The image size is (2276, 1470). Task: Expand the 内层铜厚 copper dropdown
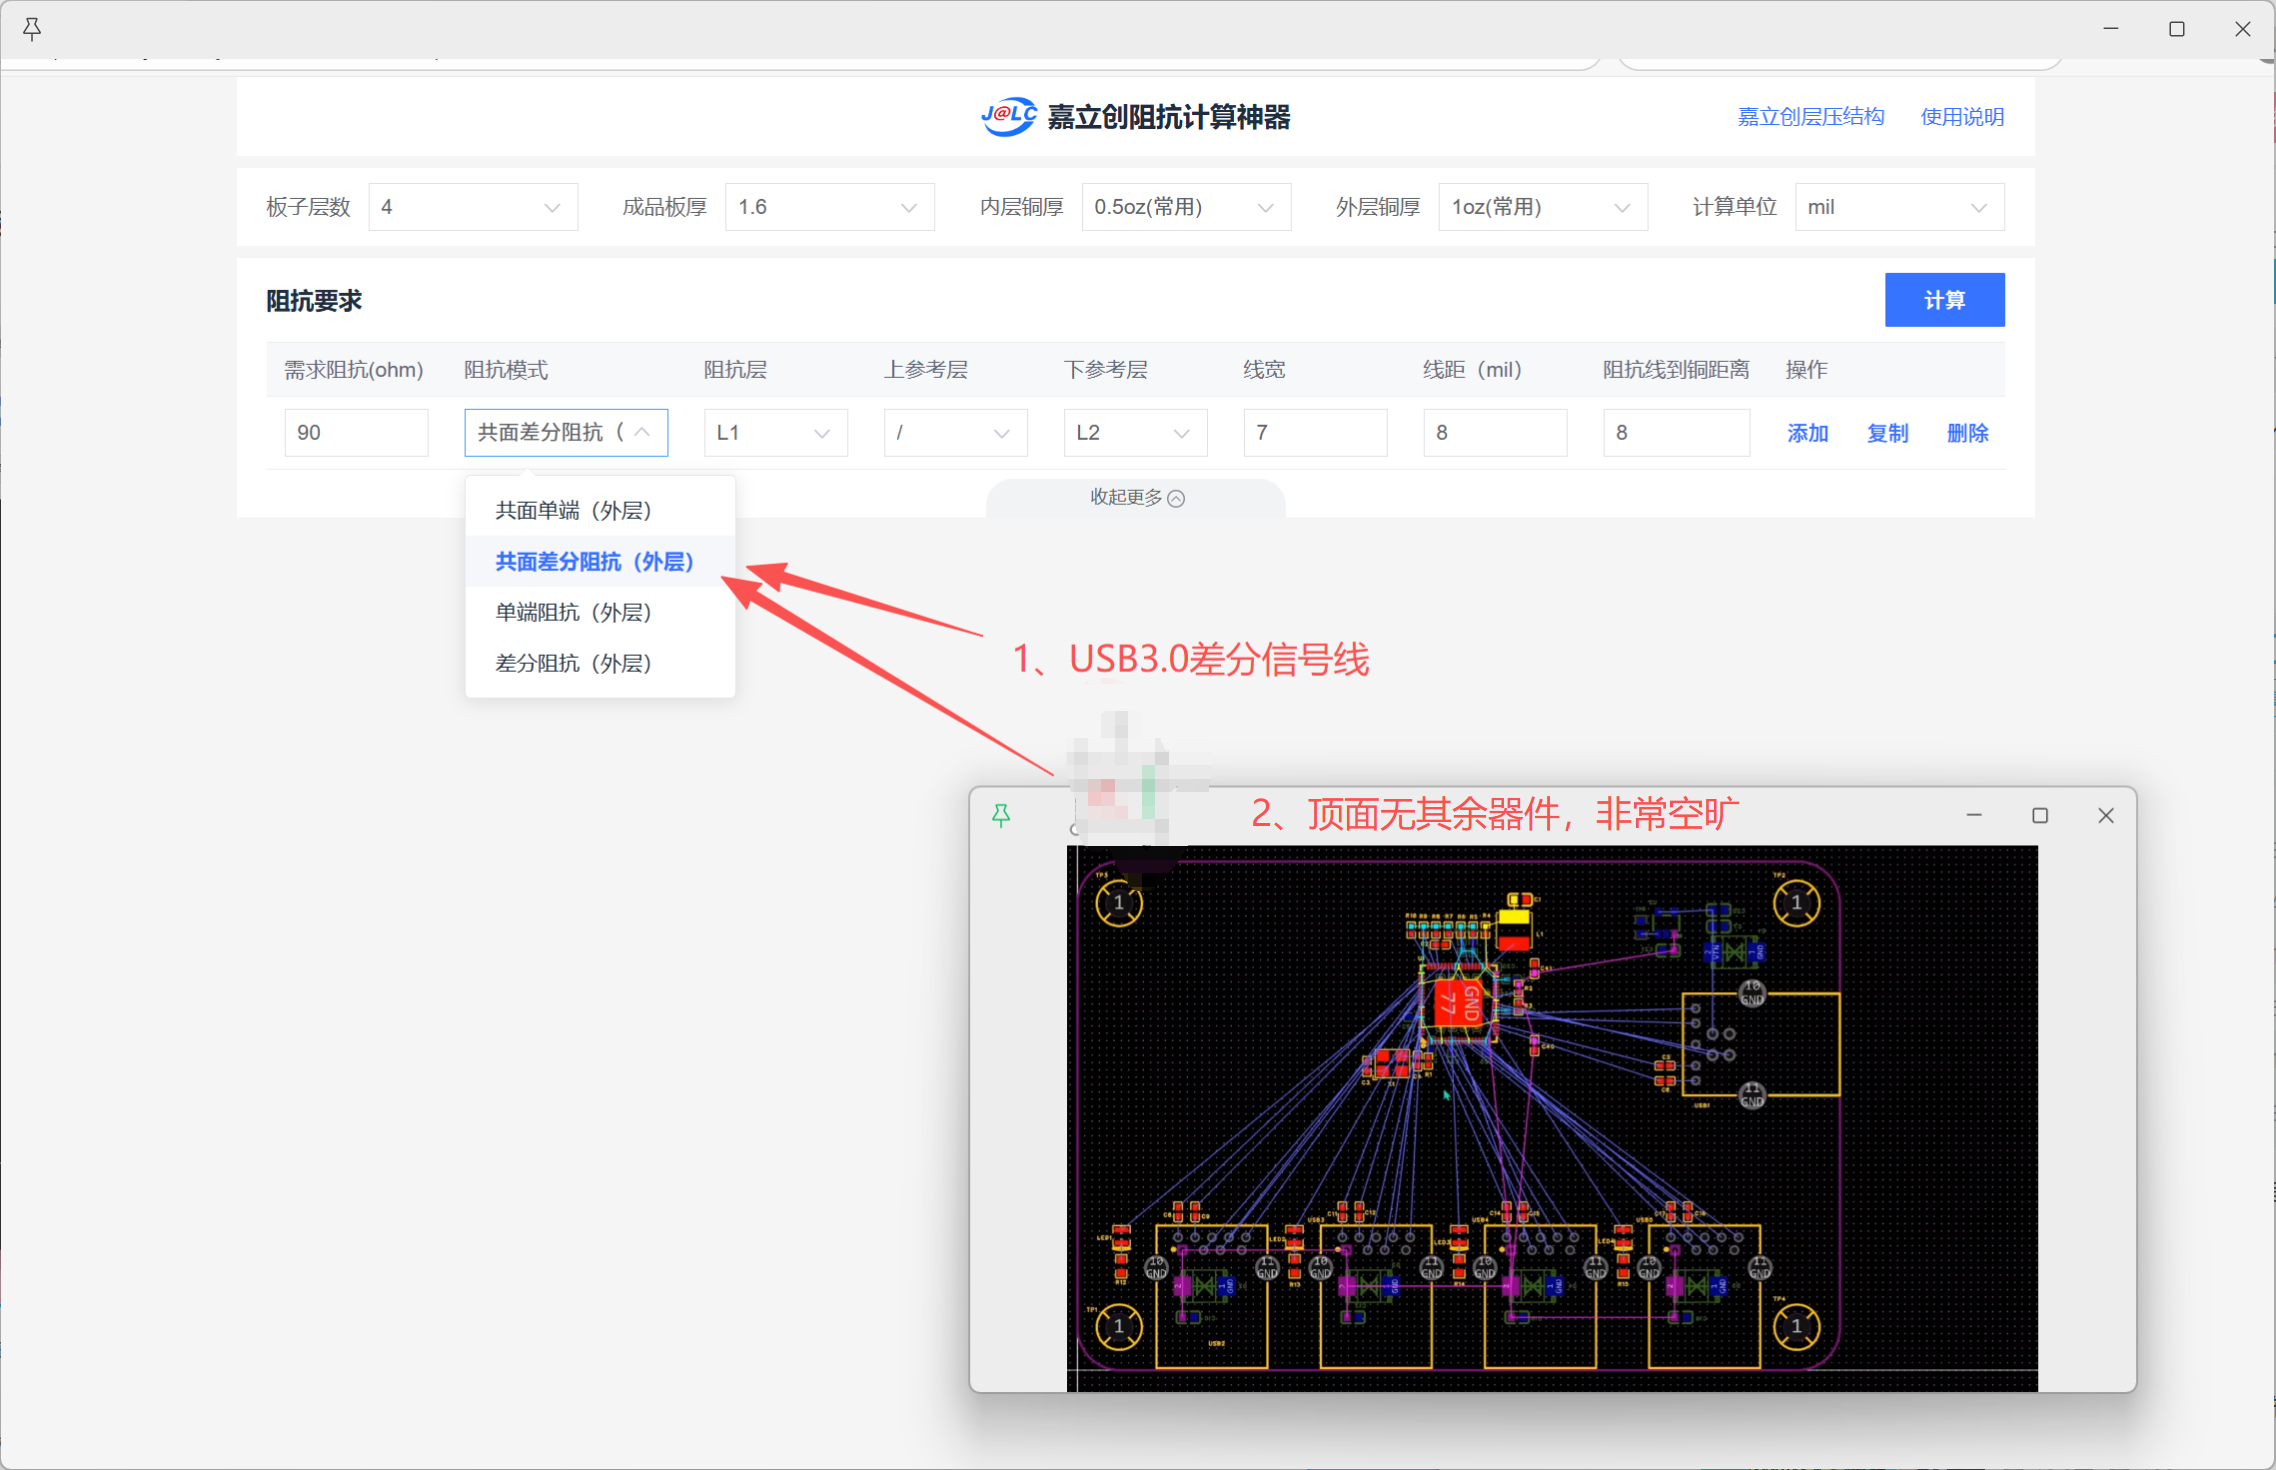1185,207
